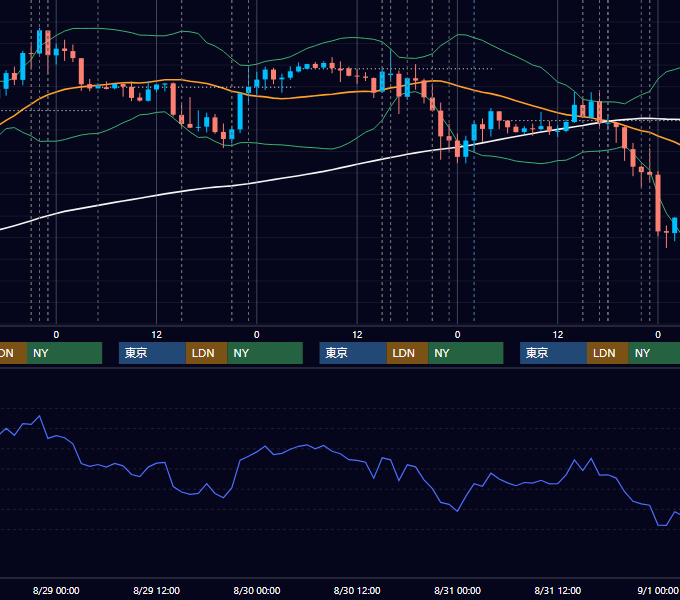680x600 pixels.
Task: Click hour label 12 above 8/31 12:00
Action: pos(558,335)
